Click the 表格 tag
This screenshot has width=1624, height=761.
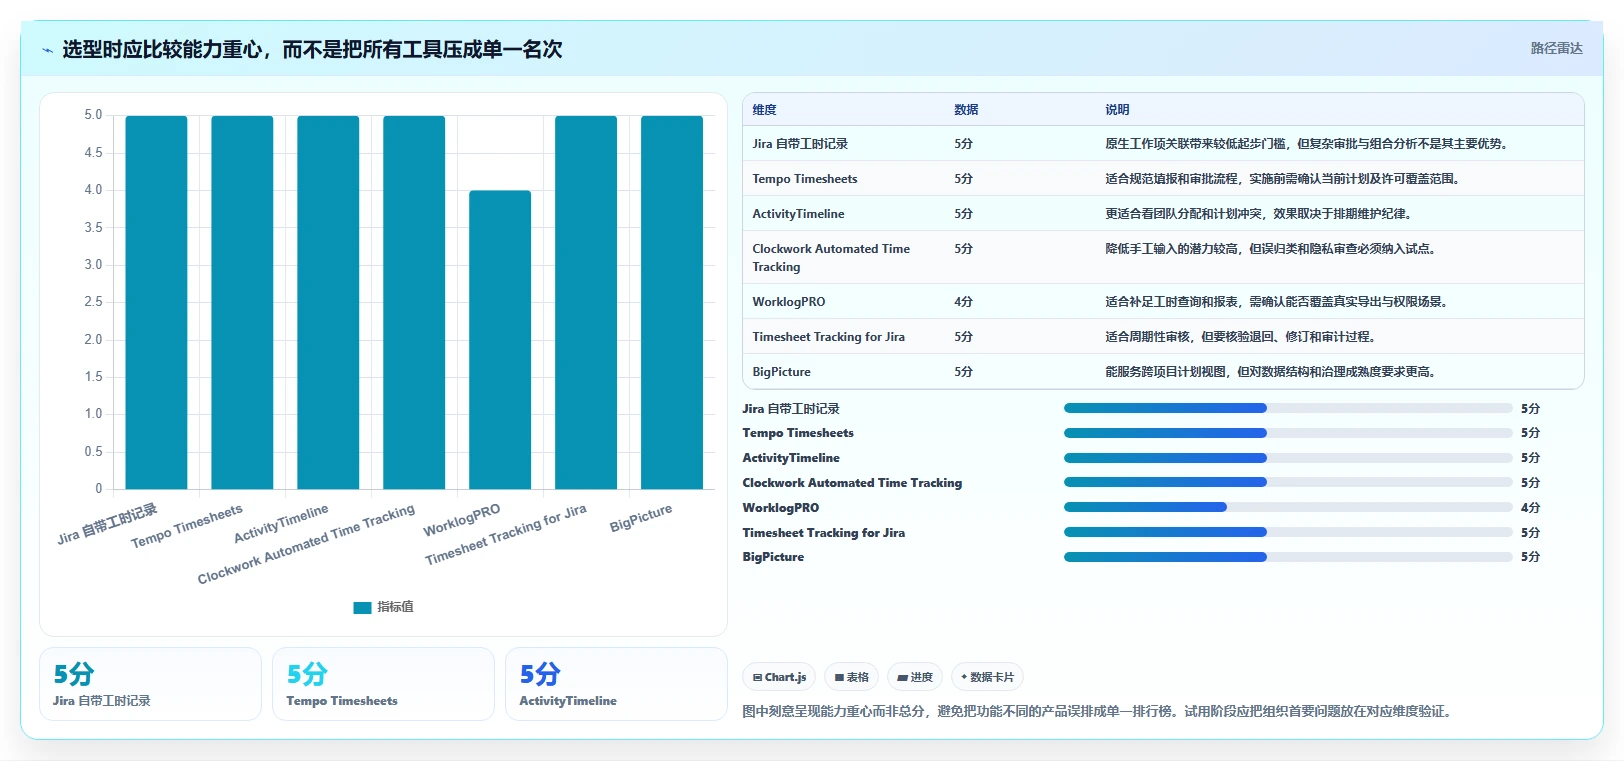pyautogui.click(x=851, y=677)
